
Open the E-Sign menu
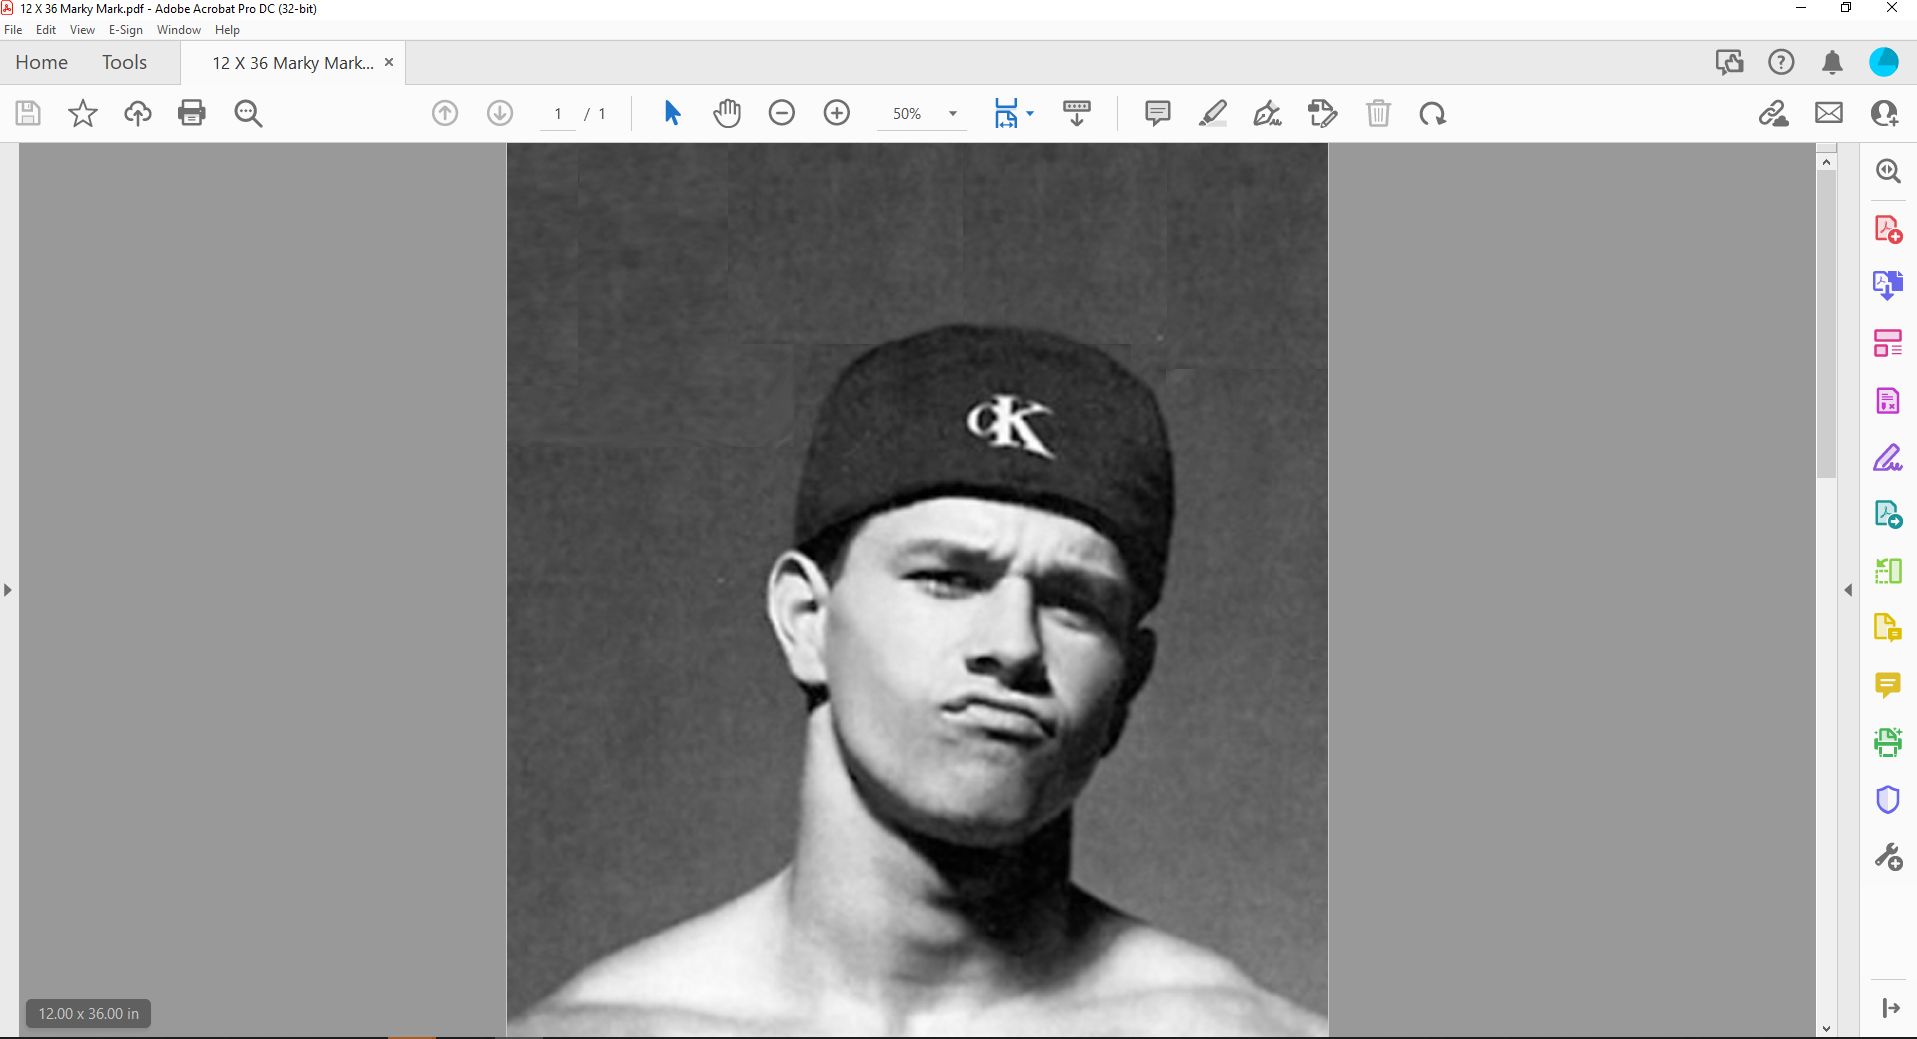pos(125,30)
